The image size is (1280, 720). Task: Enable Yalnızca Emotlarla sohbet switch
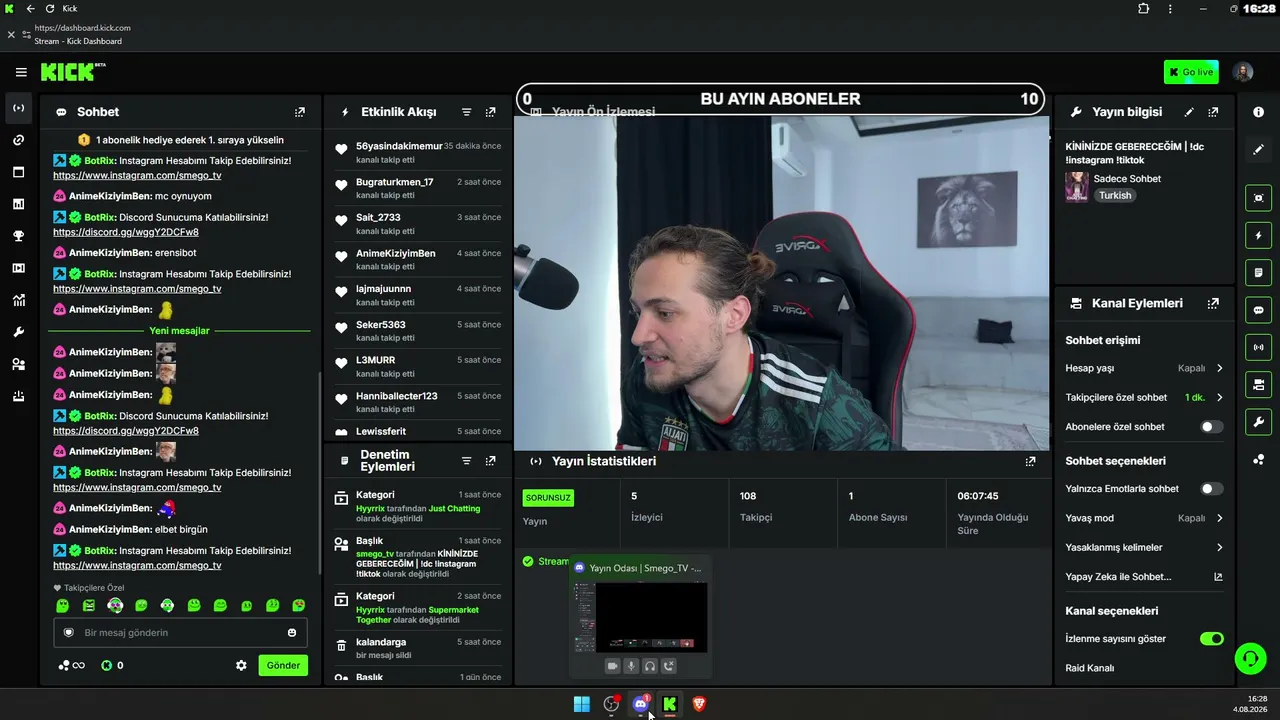[x=1211, y=489]
